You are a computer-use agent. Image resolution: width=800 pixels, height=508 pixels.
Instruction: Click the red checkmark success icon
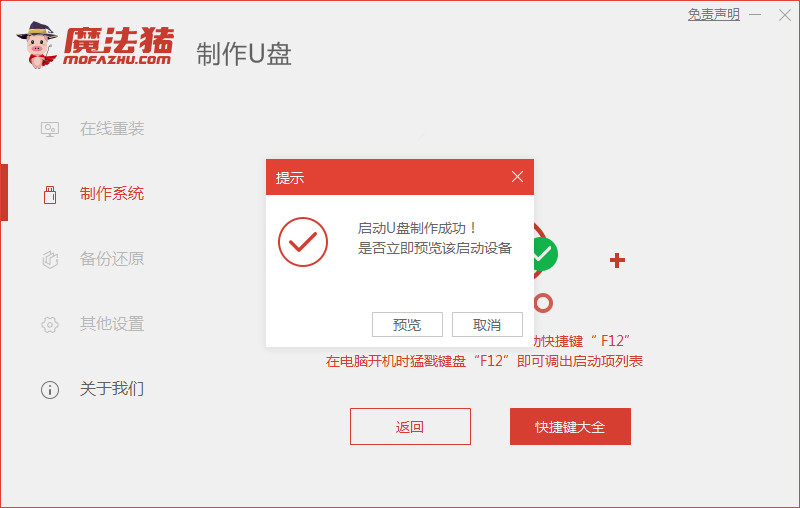303,242
